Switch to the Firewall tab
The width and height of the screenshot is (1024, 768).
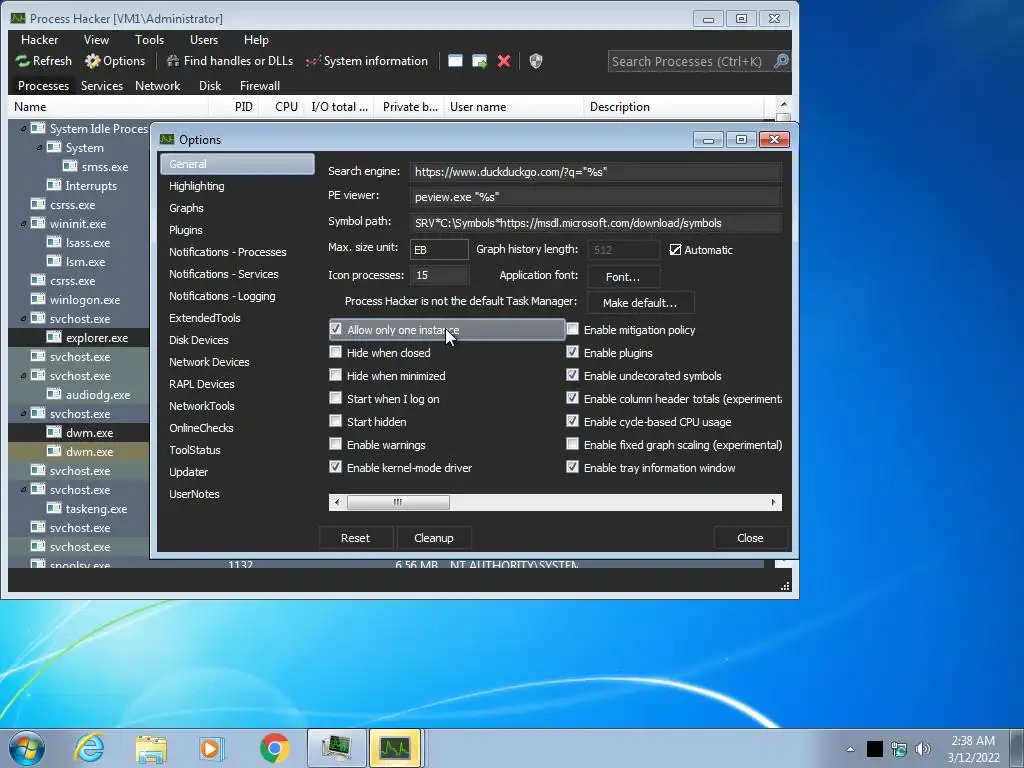(259, 86)
